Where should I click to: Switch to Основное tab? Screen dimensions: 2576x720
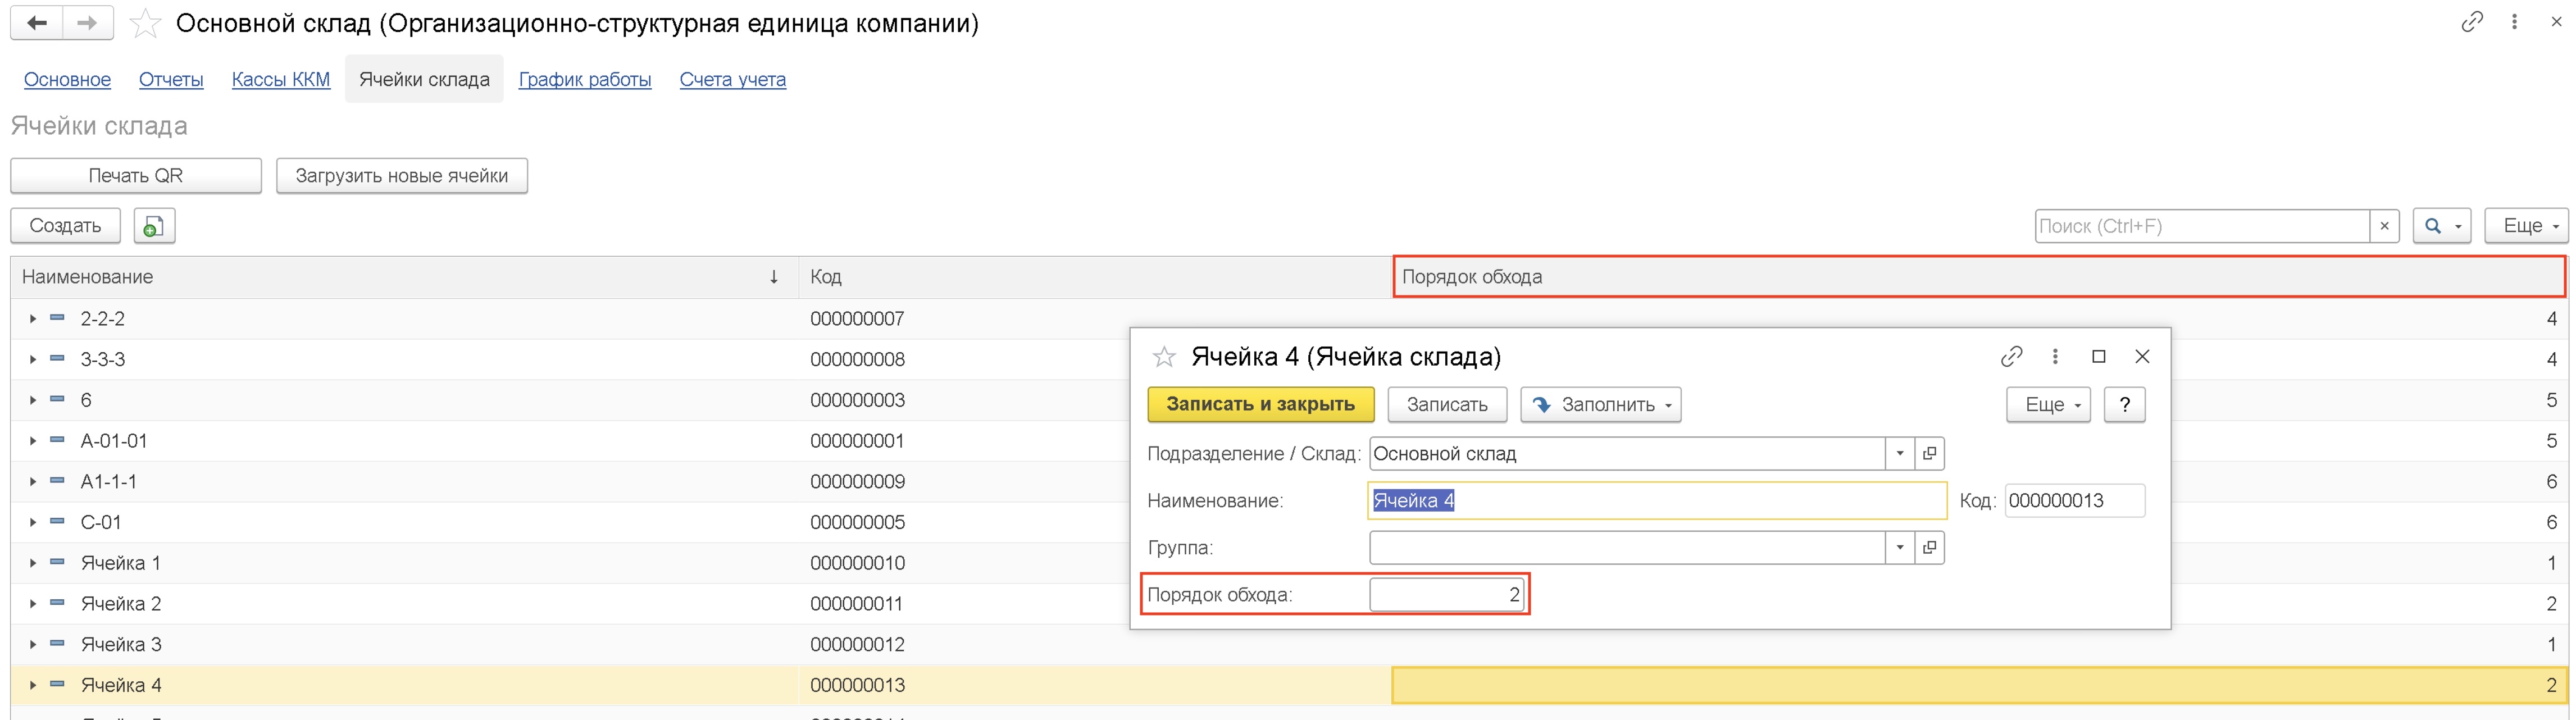[x=67, y=80]
